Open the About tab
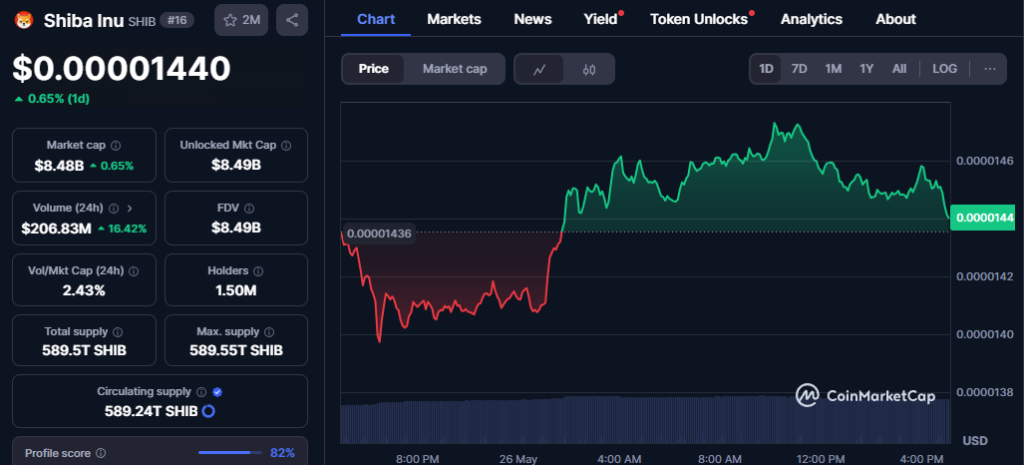Viewport: 1024px width, 465px height. coord(895,20)
